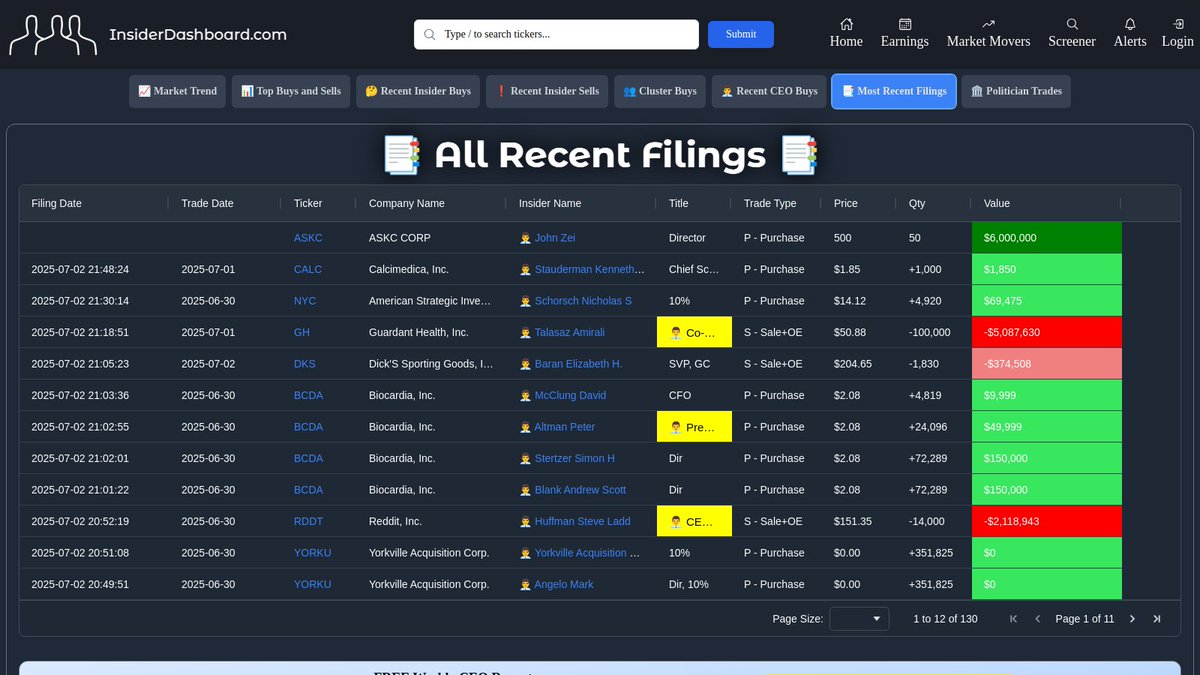
Task: Open insider Stertzer Simon H link
Action: pyautogui.click(x=575, y=459)
